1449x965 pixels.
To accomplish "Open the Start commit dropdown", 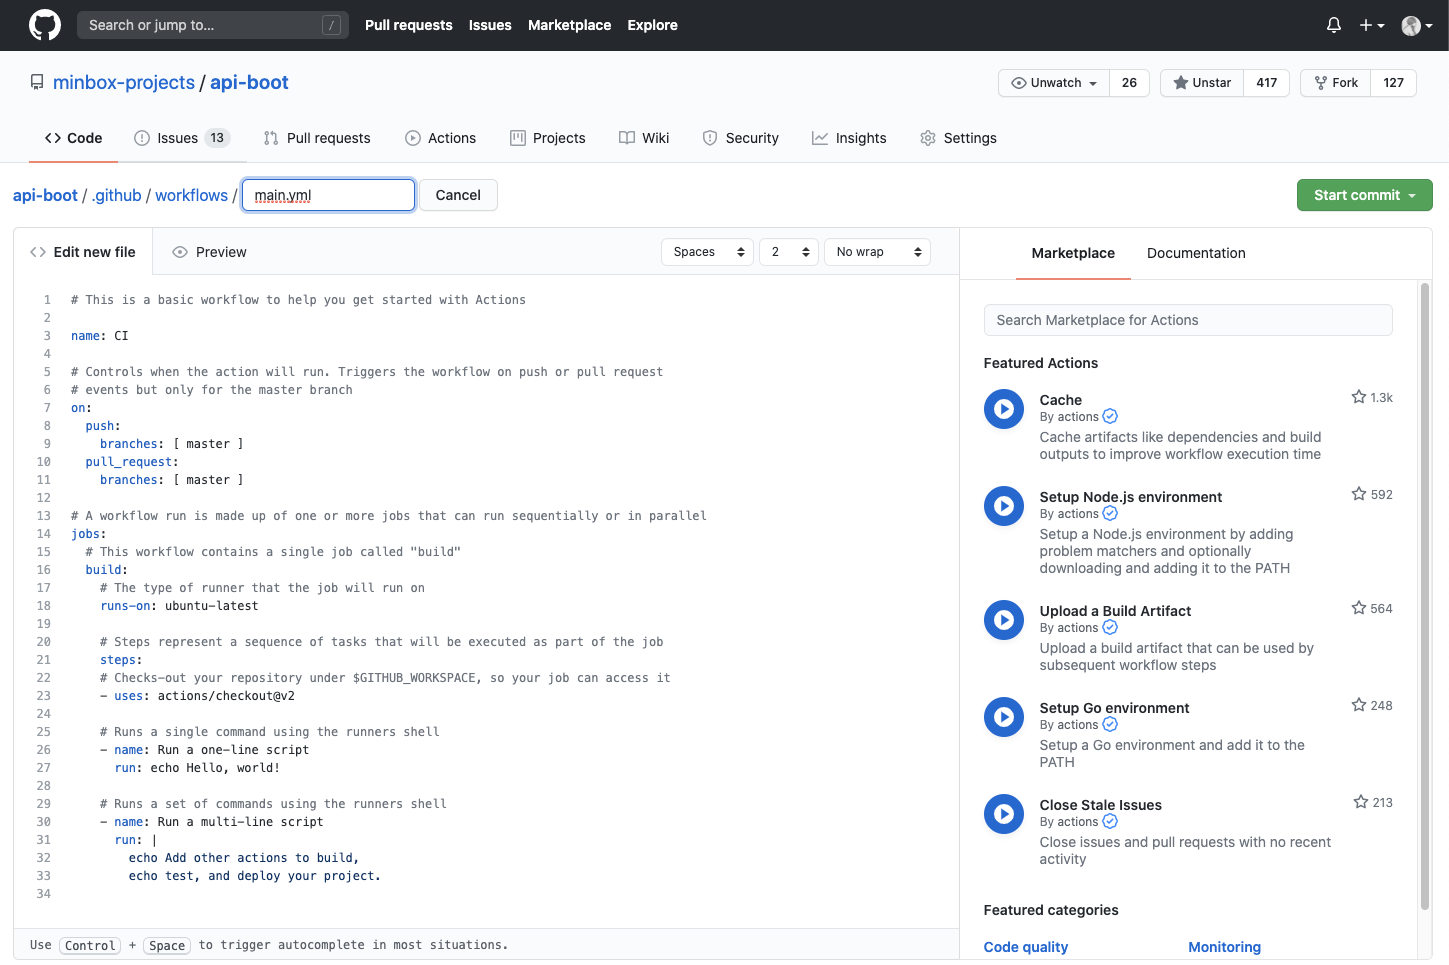I will 1364,195.
